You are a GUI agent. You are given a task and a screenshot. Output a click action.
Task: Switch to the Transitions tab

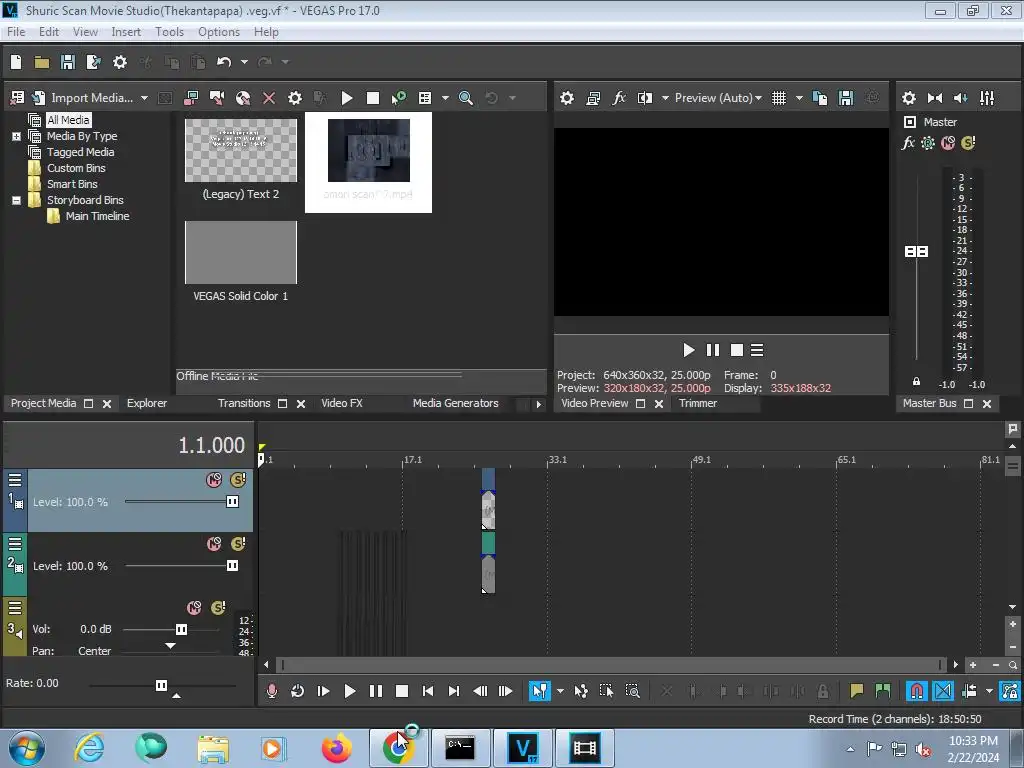coord(244,404)
